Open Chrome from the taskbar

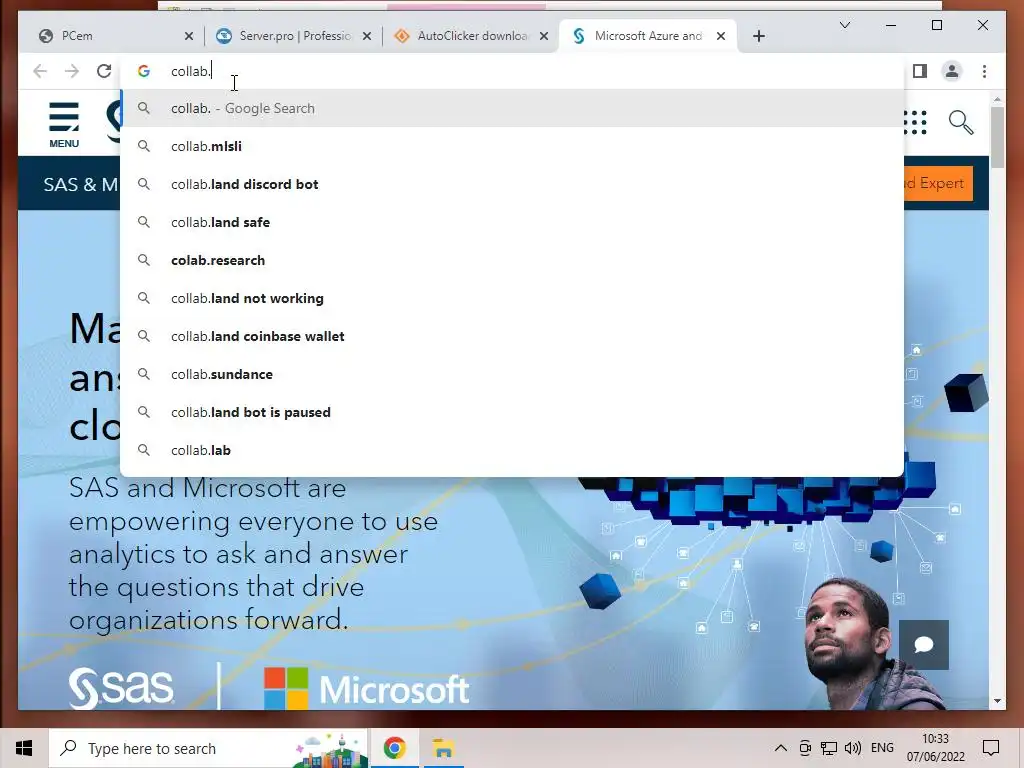[394, 748]
